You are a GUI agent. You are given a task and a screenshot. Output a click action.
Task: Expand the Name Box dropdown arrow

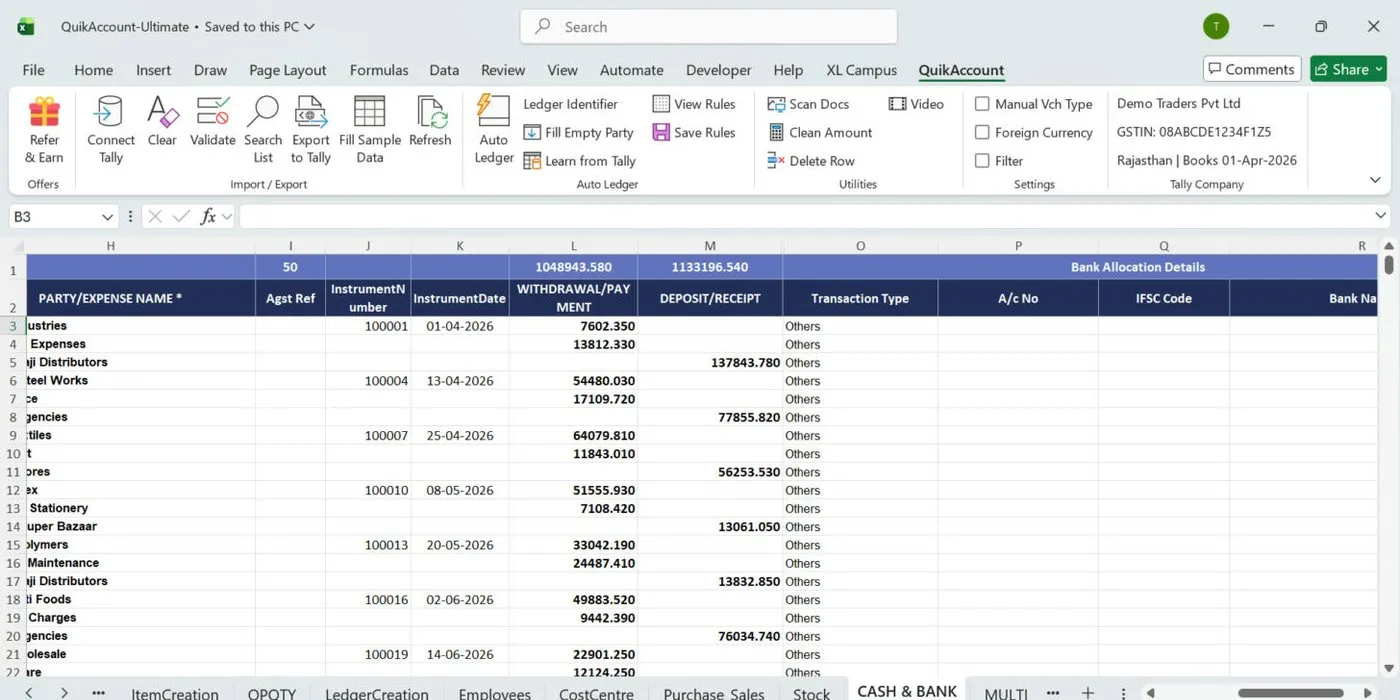click(x=108, y=217)
